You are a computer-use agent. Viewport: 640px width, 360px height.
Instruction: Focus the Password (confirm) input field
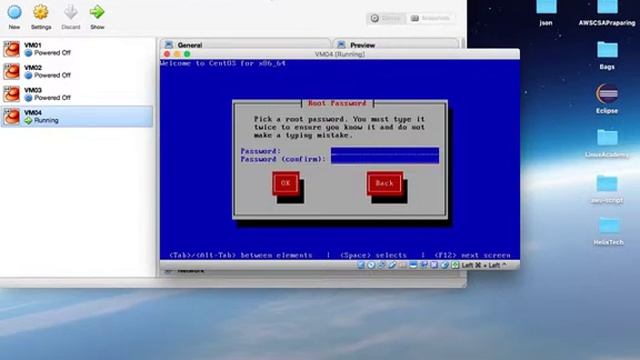385,159
